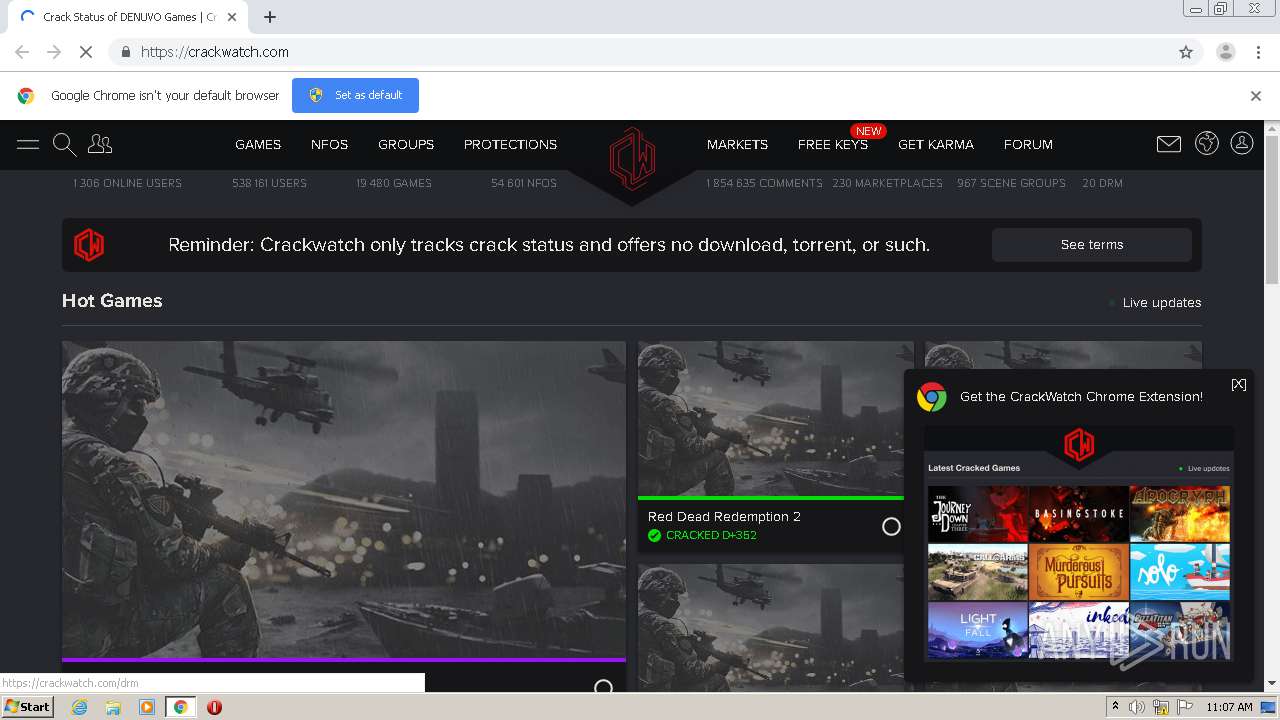Bookmark page with star icon
This screenshot has width=1280, height=720.
(1186, 52)
